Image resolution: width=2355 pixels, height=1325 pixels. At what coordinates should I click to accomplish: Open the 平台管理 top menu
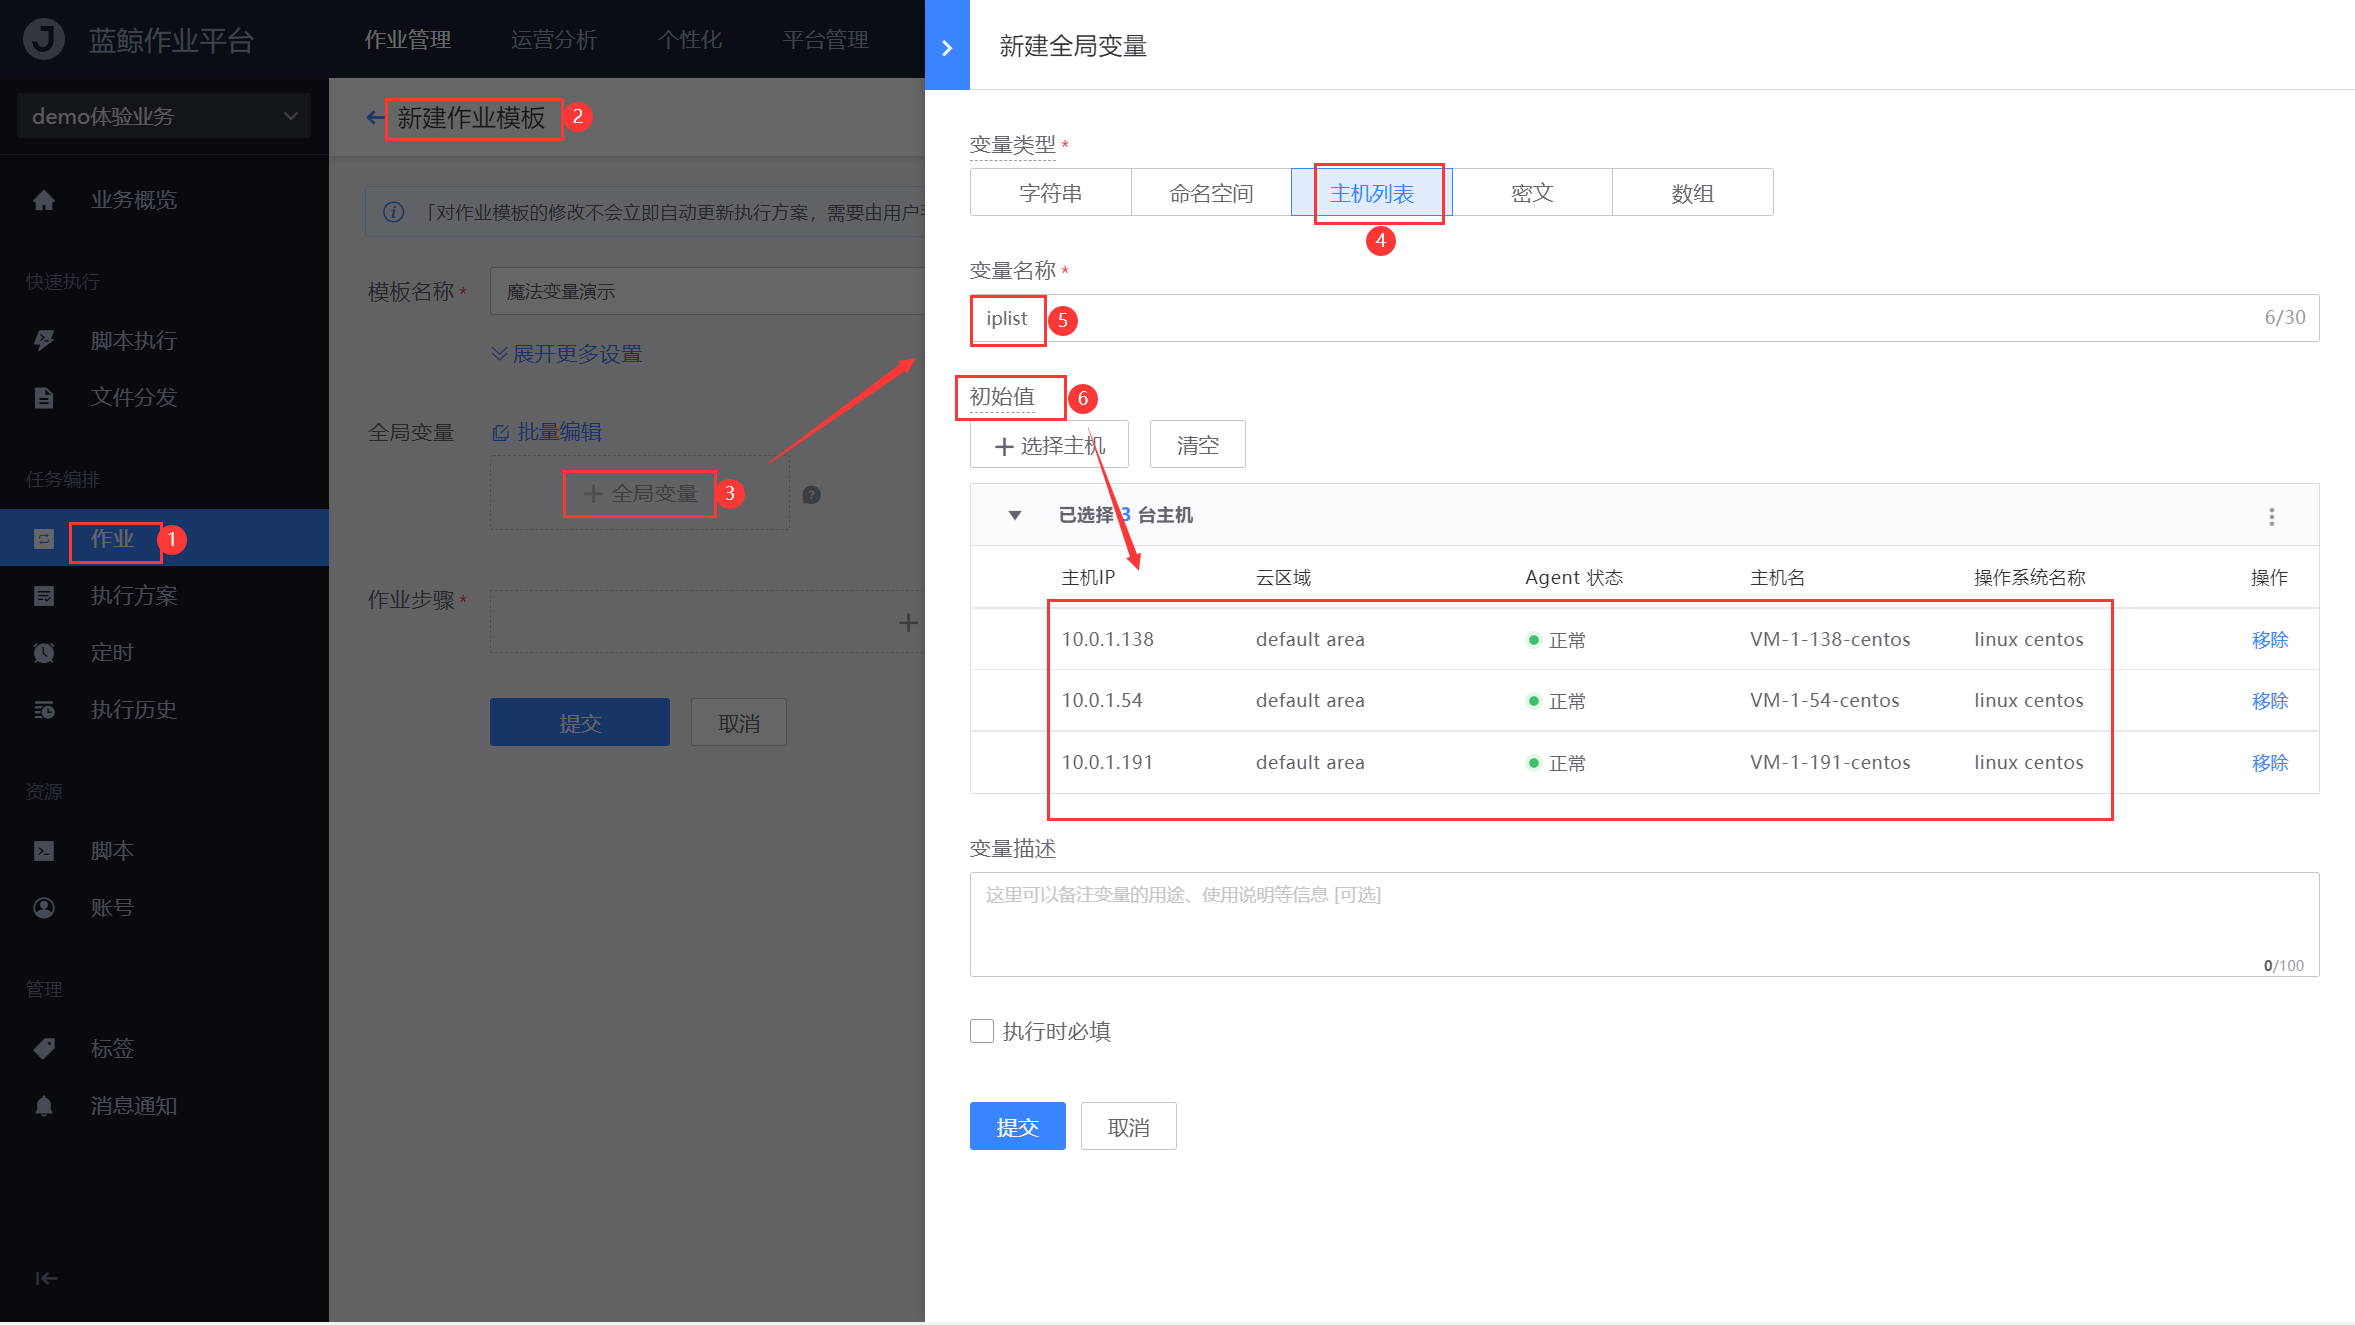826,40
